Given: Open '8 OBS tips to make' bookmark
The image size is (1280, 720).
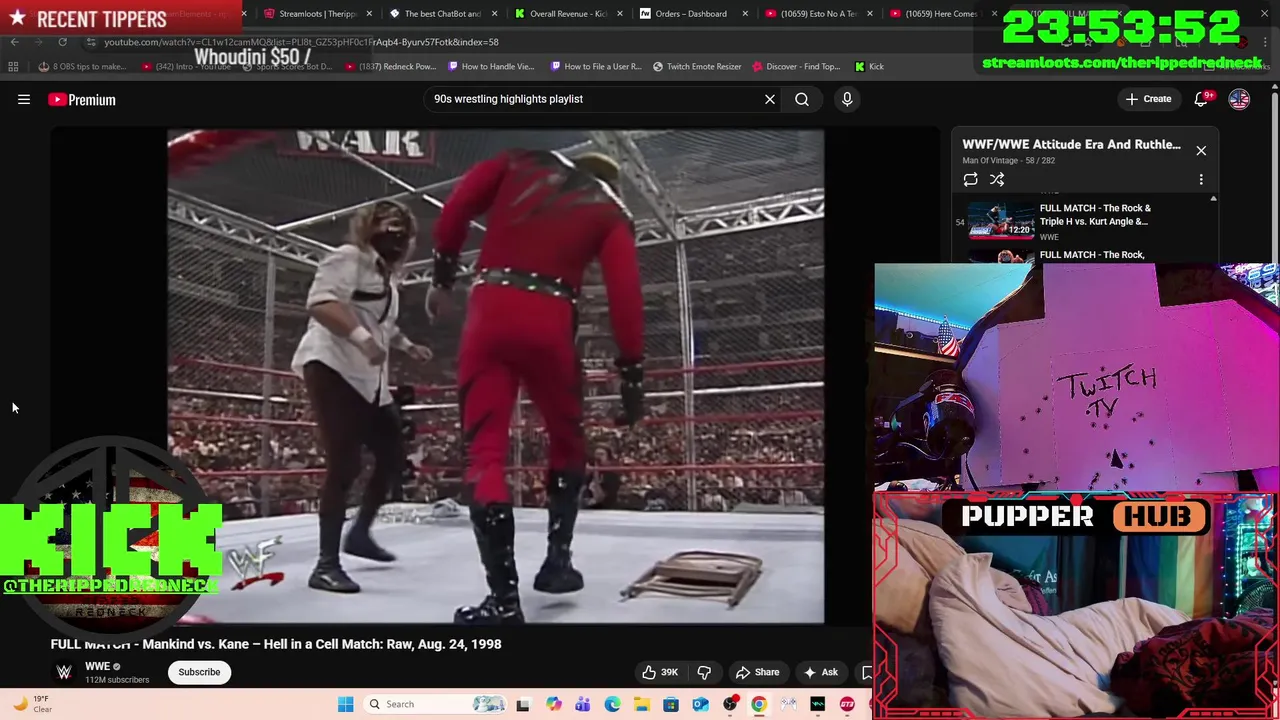Looking at the screenshot, I should (x=82, y=66).
